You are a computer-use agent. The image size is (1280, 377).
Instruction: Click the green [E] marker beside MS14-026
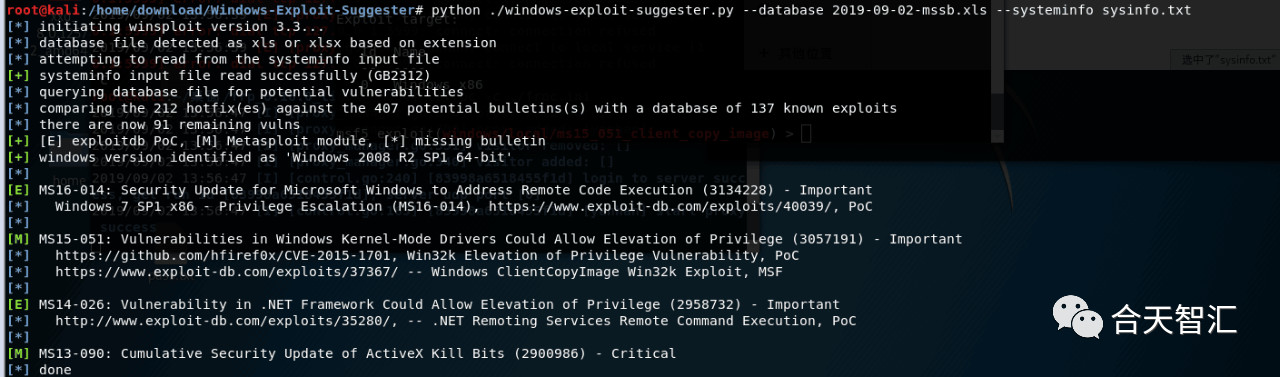18,305
